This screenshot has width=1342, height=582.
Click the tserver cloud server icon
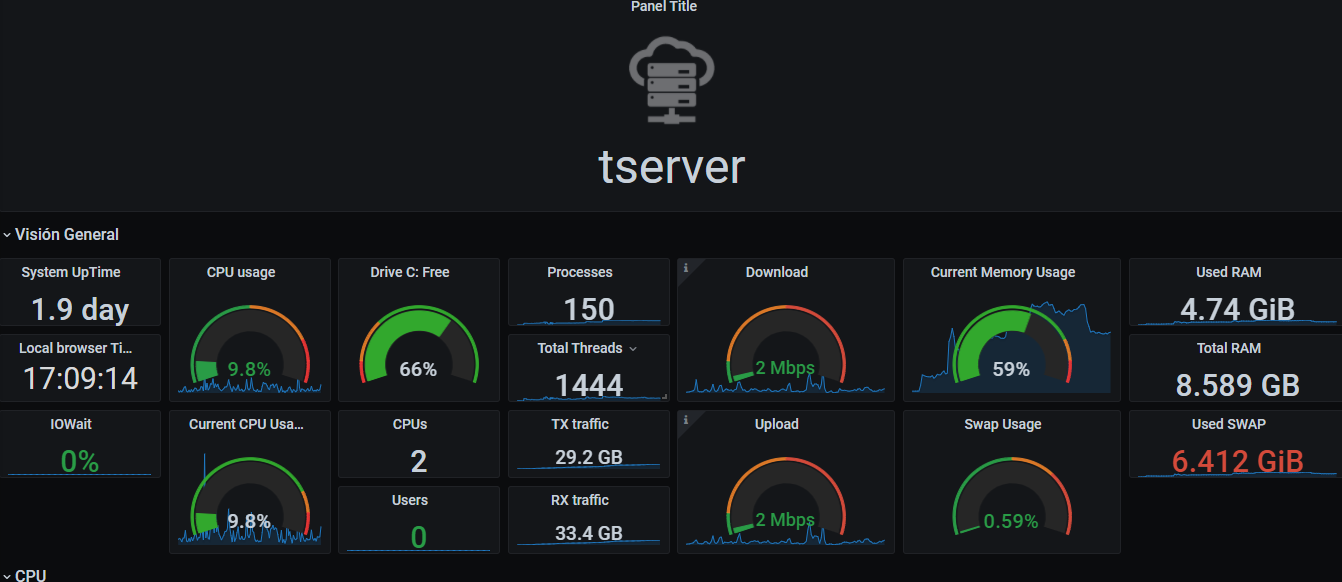point(671,79)
